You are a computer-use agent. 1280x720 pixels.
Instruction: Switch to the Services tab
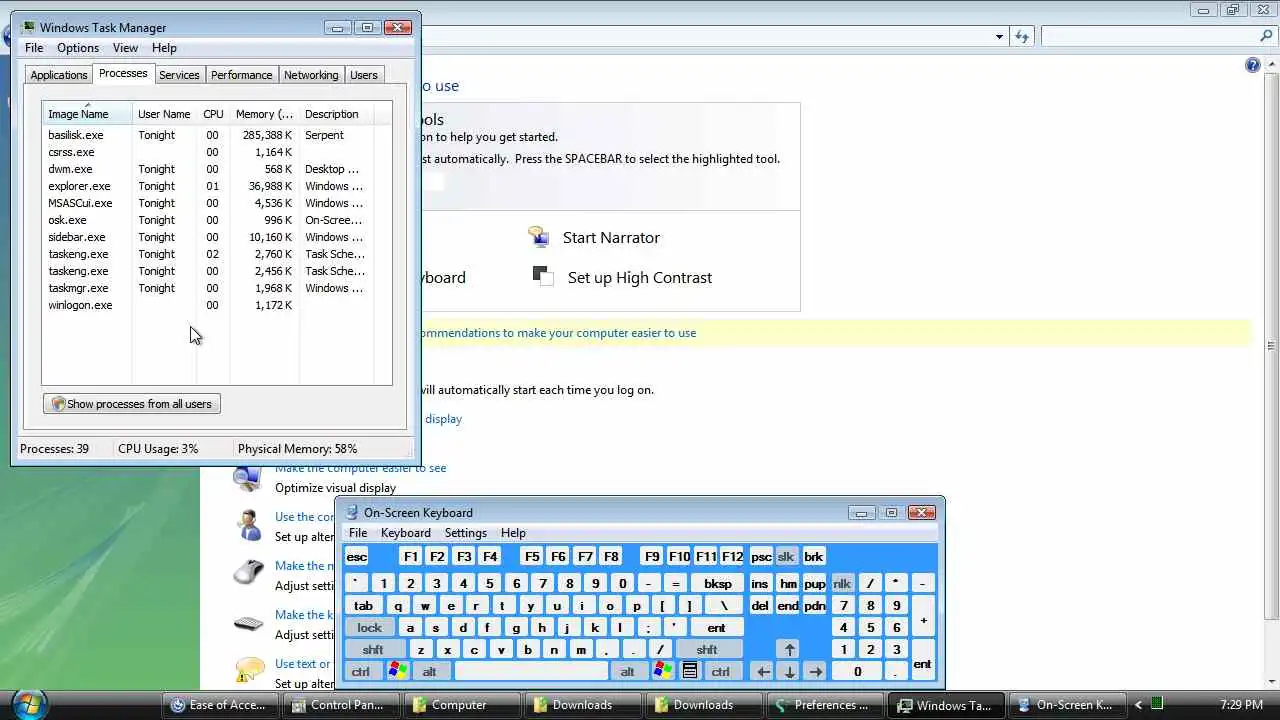[179, 75]
